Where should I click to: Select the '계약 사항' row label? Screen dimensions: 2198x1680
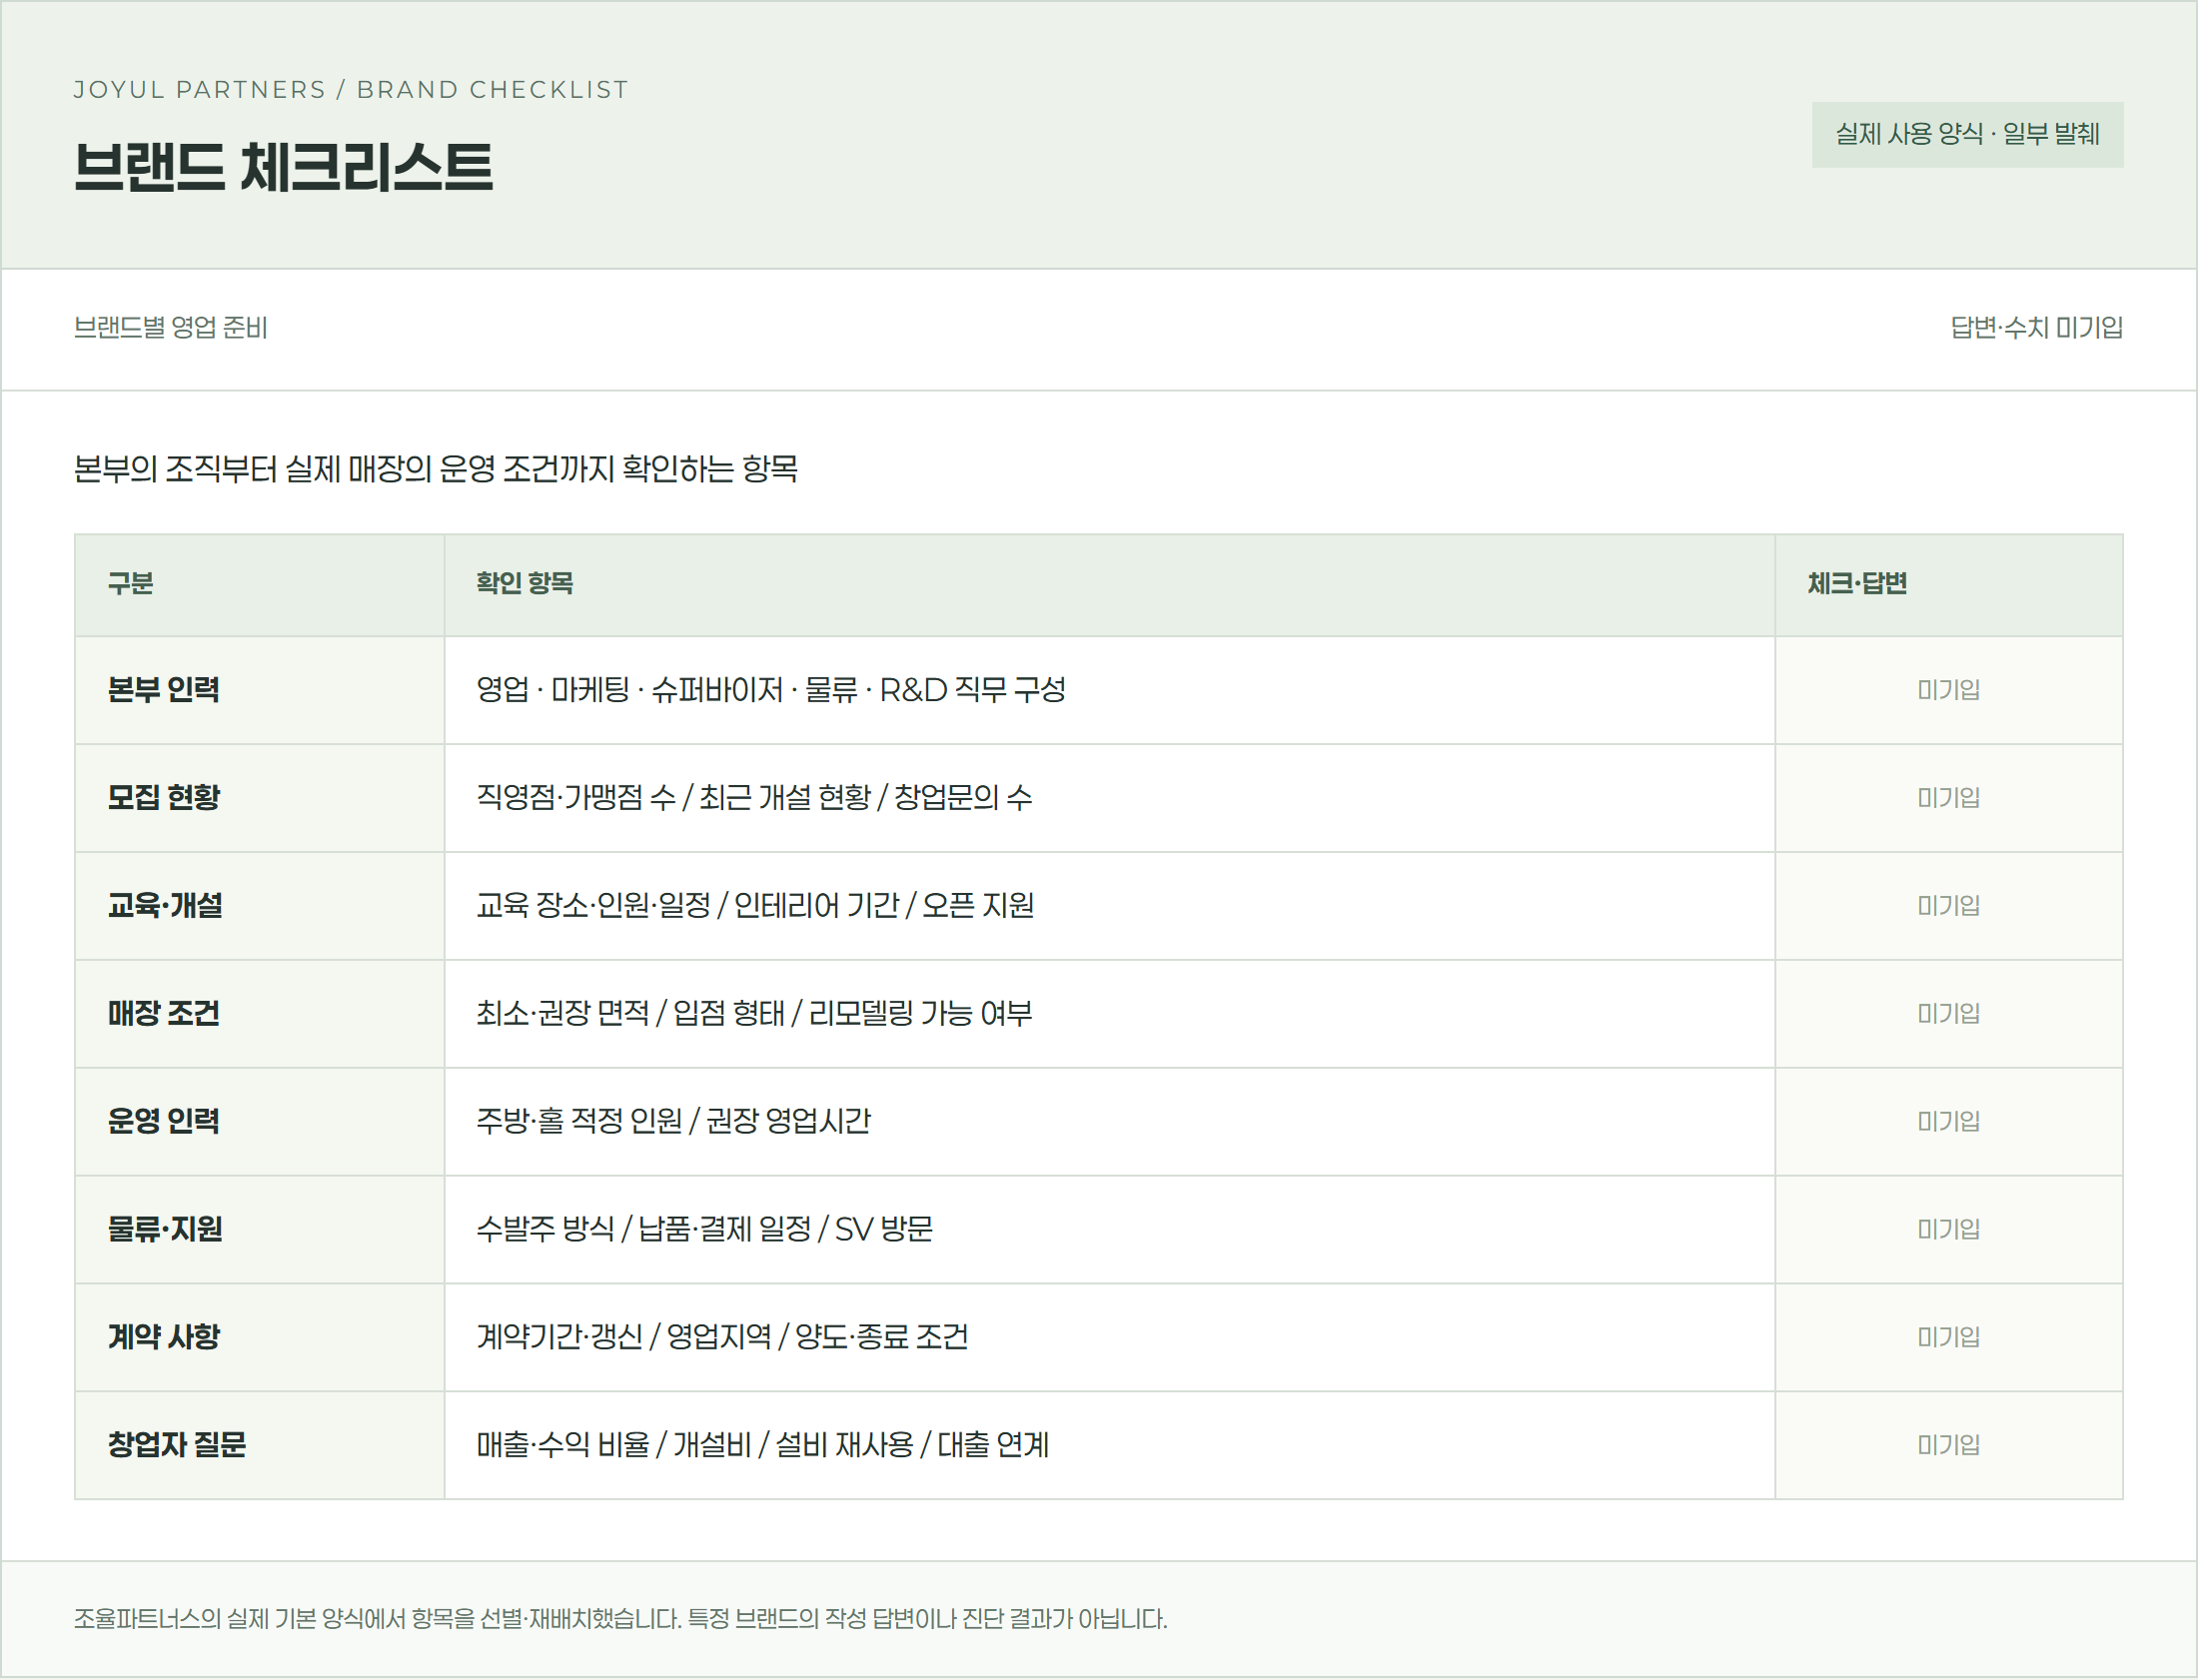[164, 1338]
